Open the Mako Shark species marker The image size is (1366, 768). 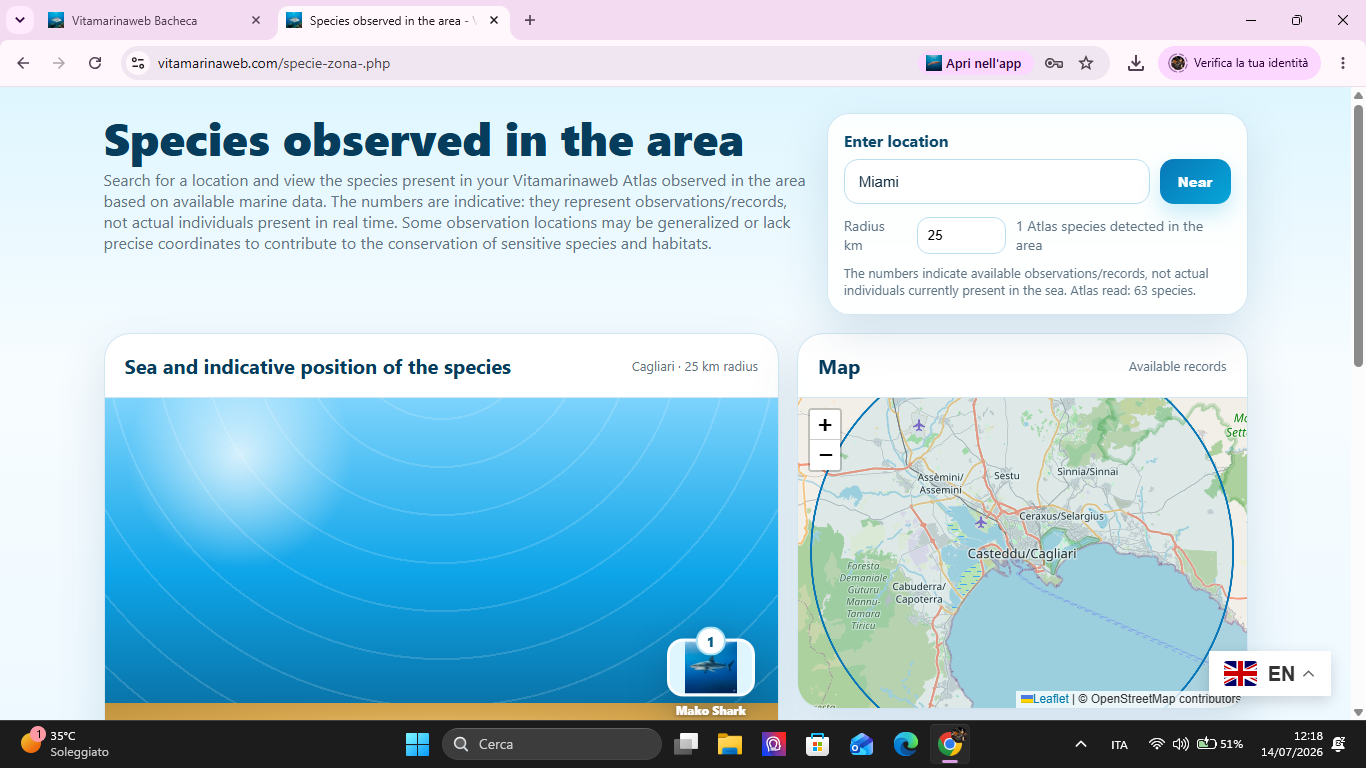[x=711, y=667]
